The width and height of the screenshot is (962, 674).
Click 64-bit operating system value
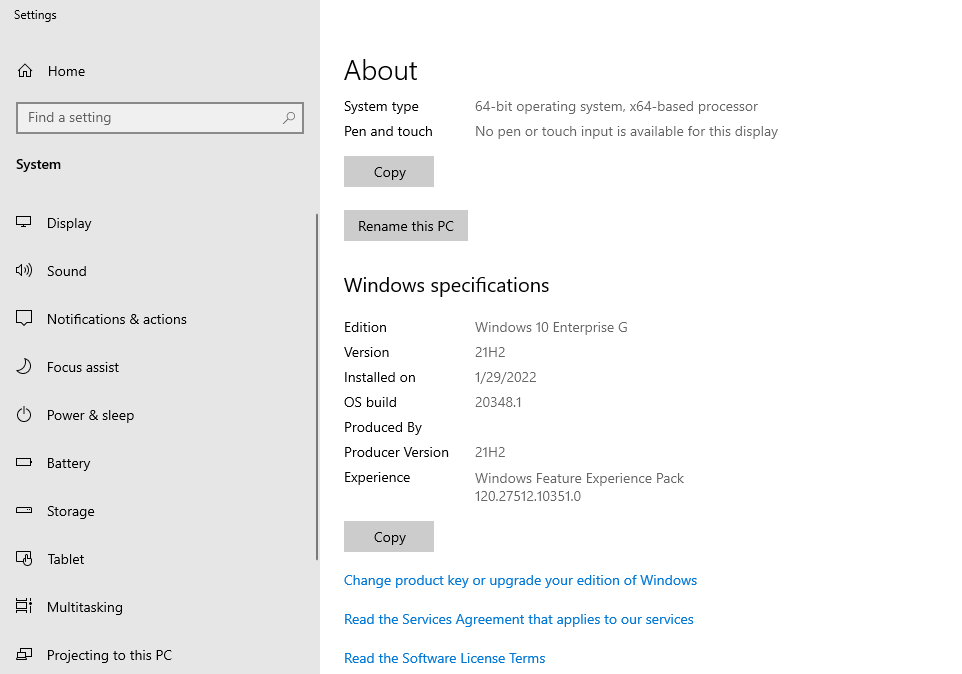point(616,106)
